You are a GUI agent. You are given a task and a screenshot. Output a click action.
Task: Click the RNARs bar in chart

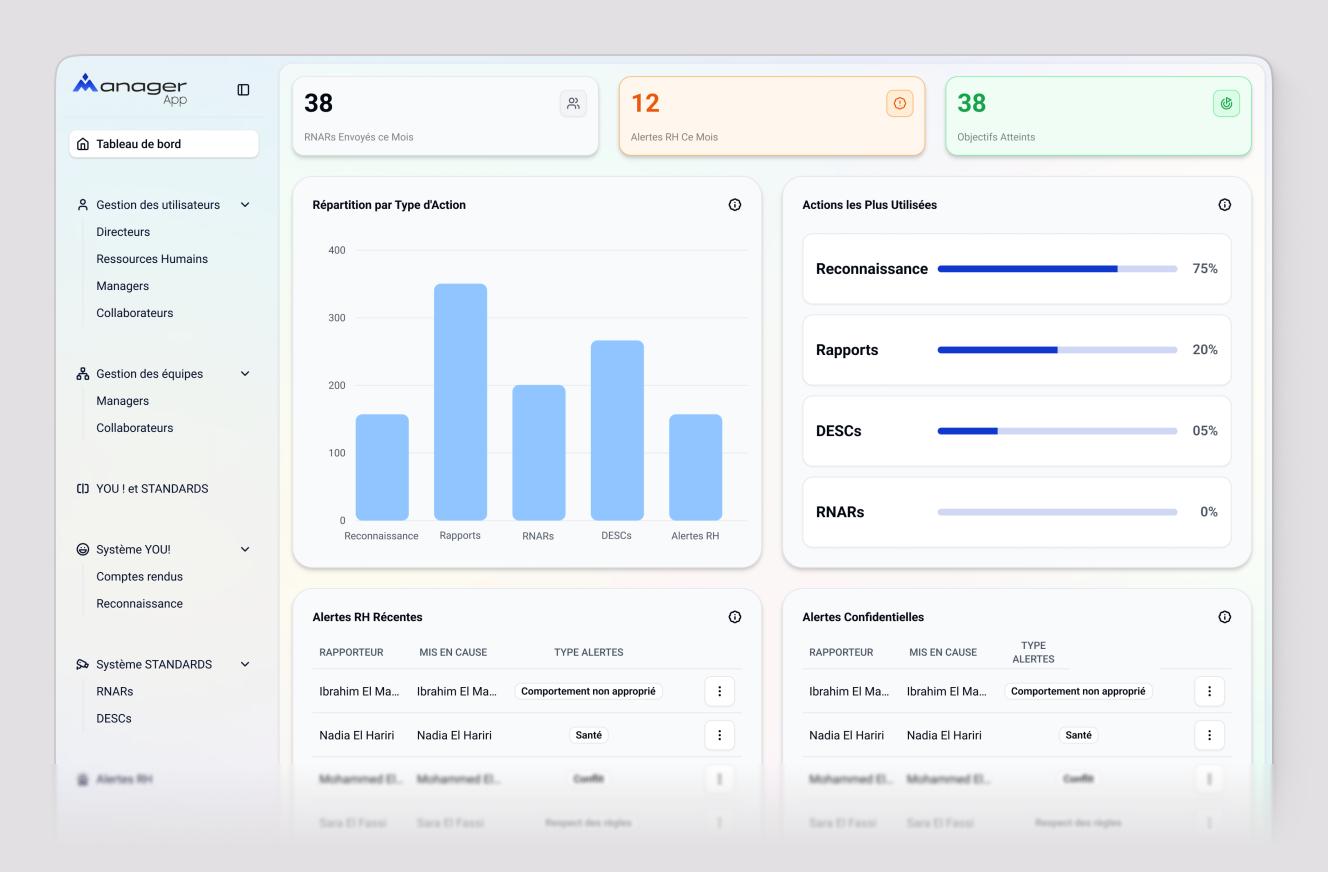(x=539, y=453)
